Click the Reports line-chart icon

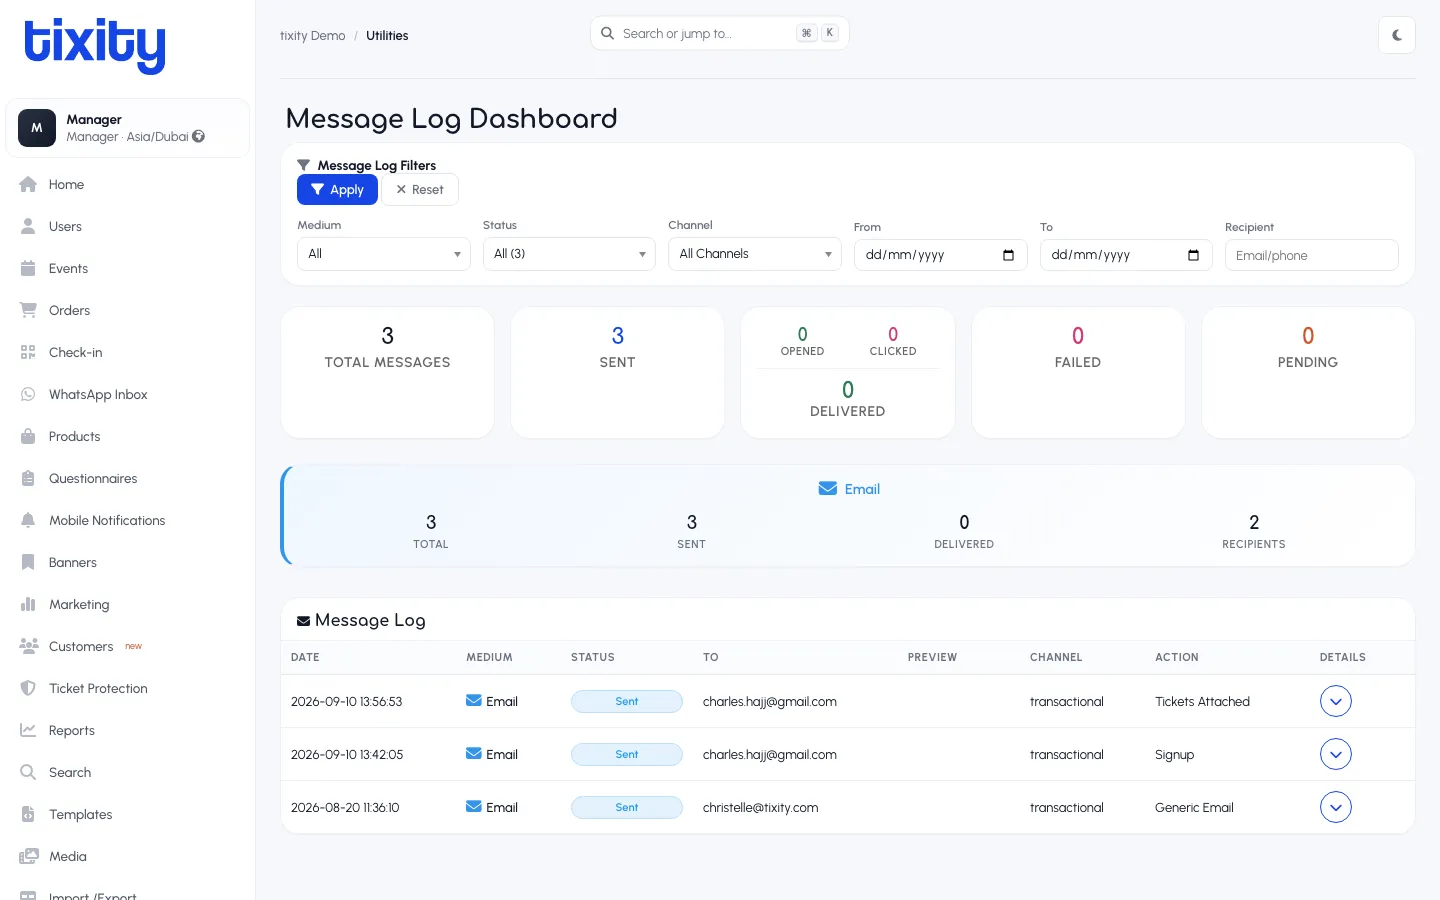pyautogui.click(x=28, y=730)
